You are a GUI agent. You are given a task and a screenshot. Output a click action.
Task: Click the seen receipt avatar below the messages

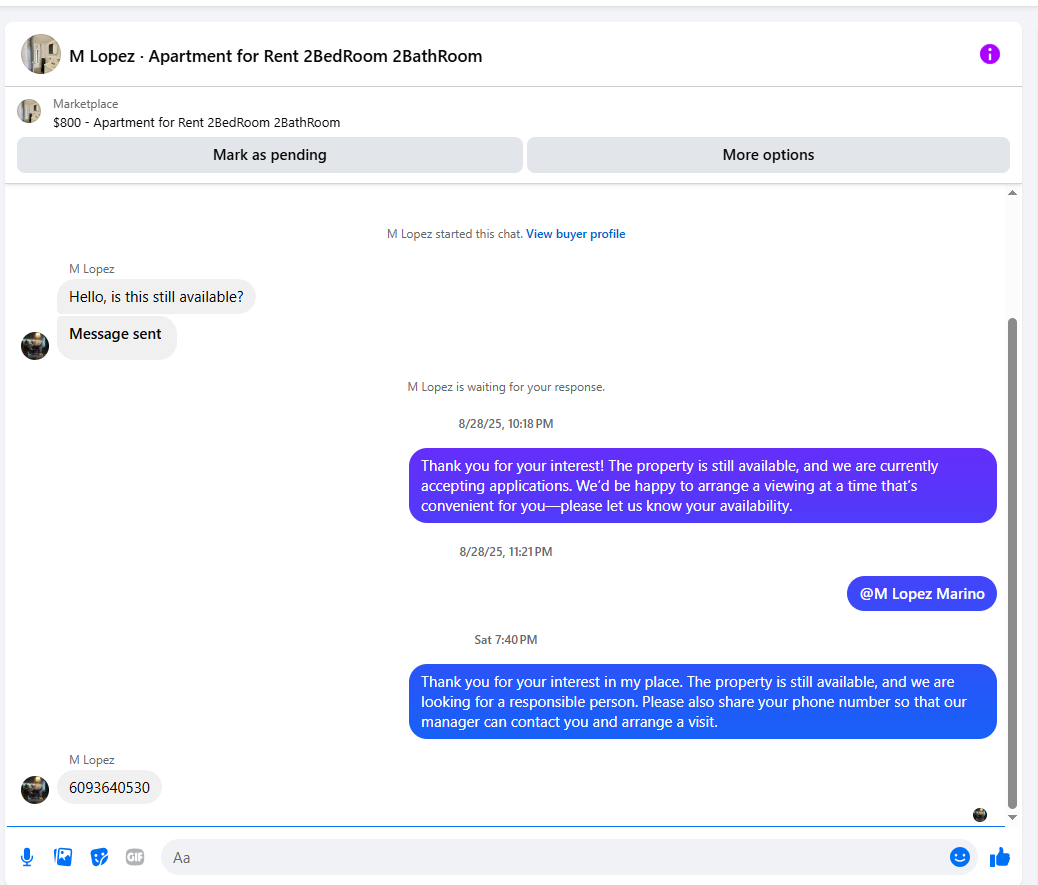coord(980,815)
